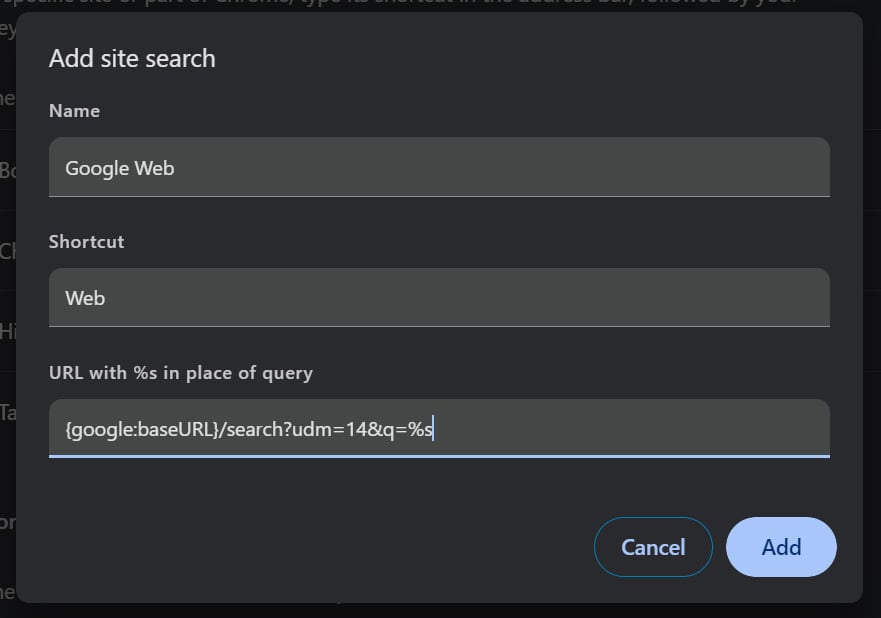Click the "URL with %s in place of query" label
This screenshot has width=881, height=618.
(180, 373)
